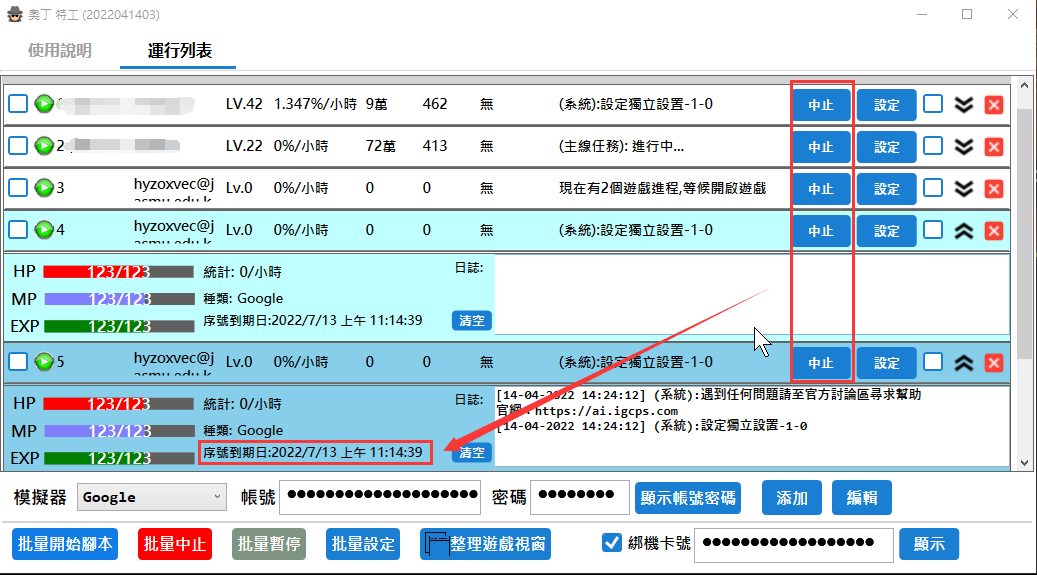Click the green play icon on row 5
Image resolution: width=1037 pixels, height=575 pixels.
click(44, 362)
